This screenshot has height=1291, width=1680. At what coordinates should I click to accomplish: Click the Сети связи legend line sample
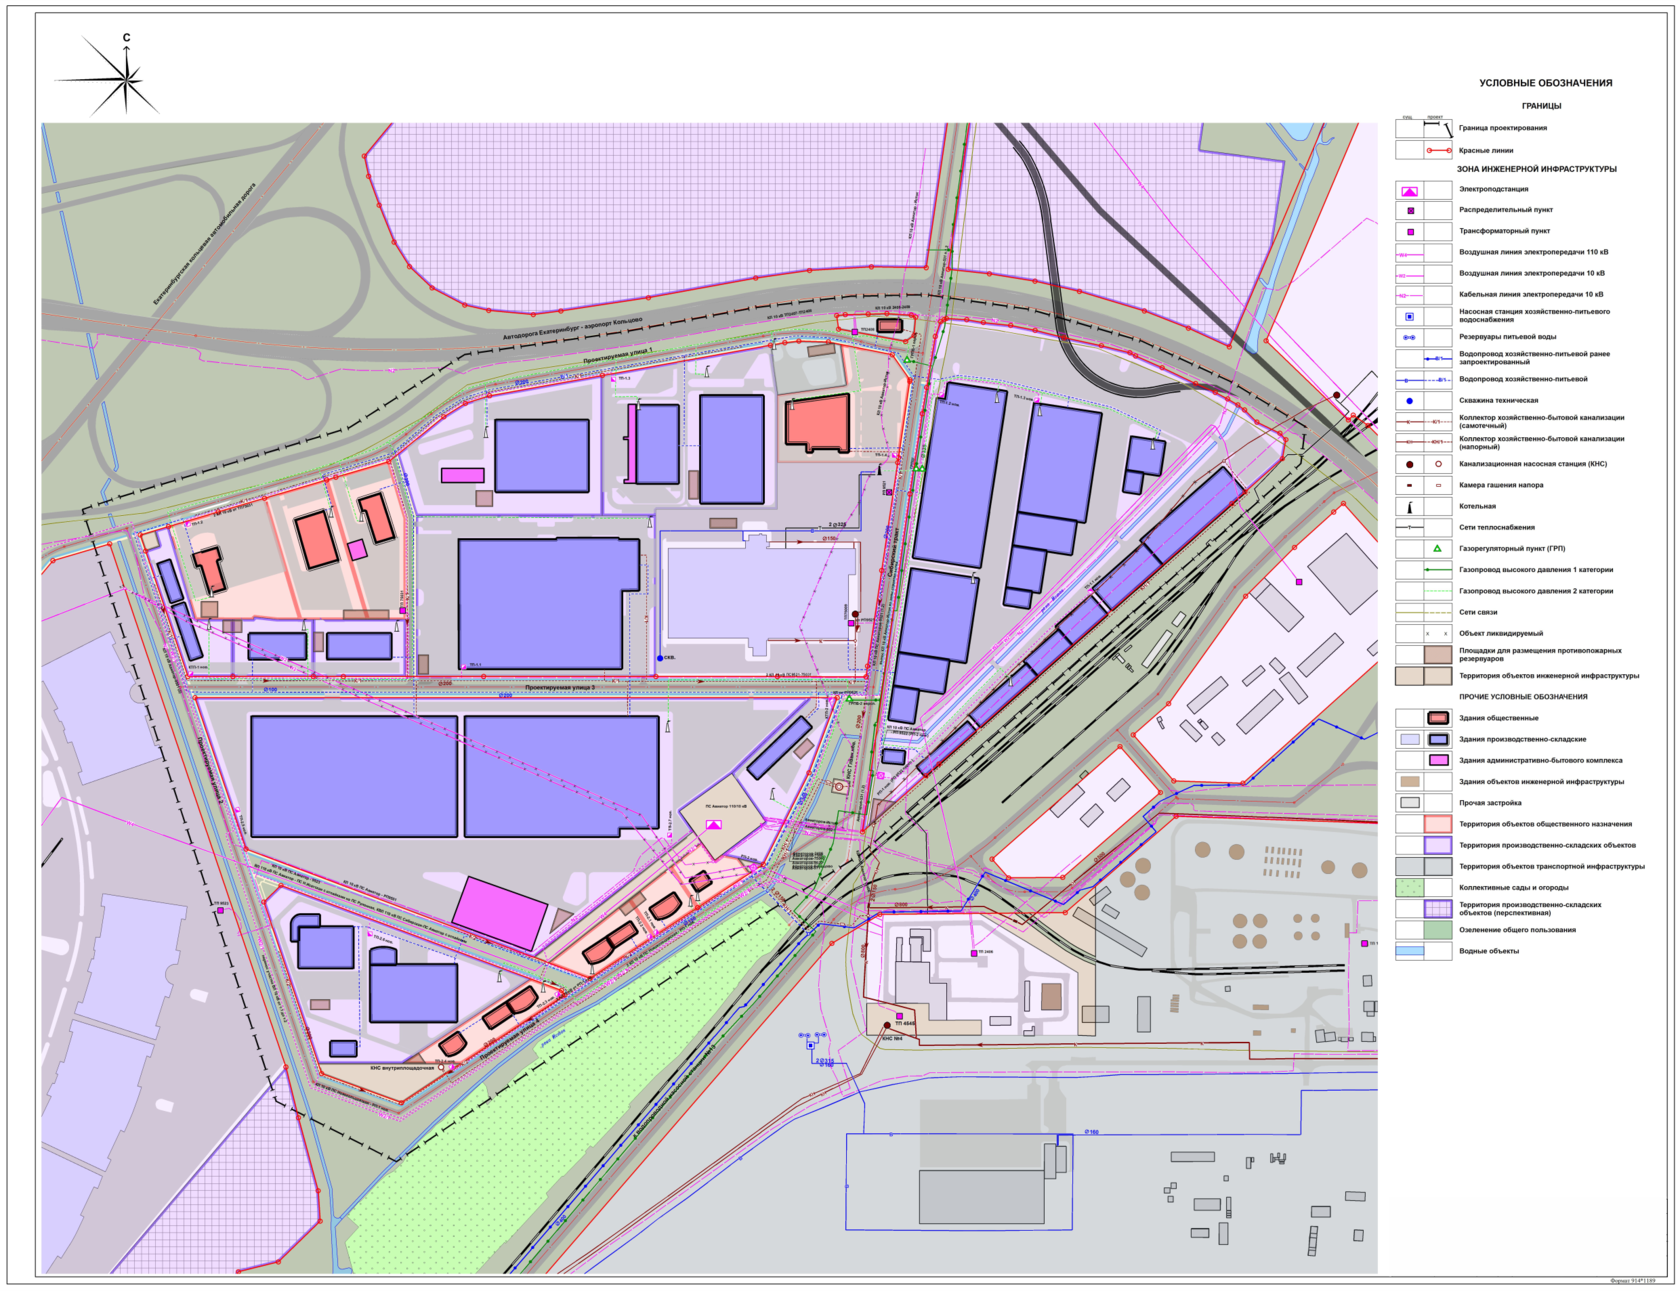pos(1424,612)
